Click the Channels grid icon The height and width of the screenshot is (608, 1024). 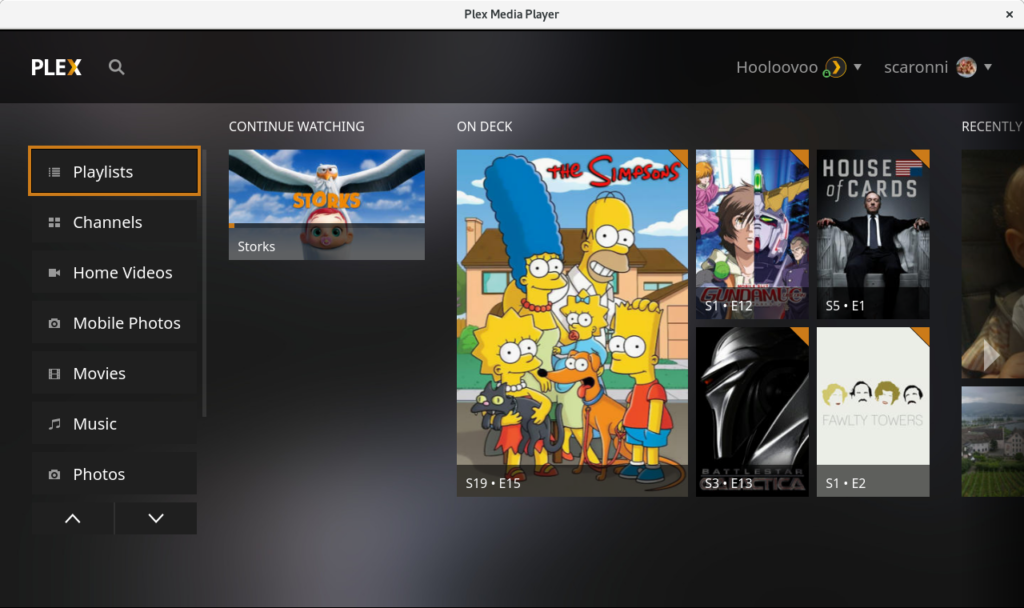click(53, 222)
